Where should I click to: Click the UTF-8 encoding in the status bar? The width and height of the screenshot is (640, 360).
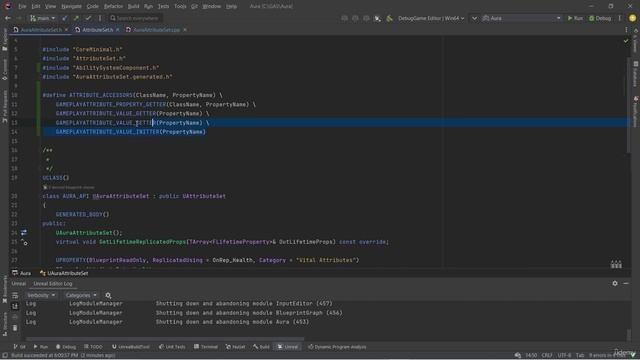tap(564, 356)
